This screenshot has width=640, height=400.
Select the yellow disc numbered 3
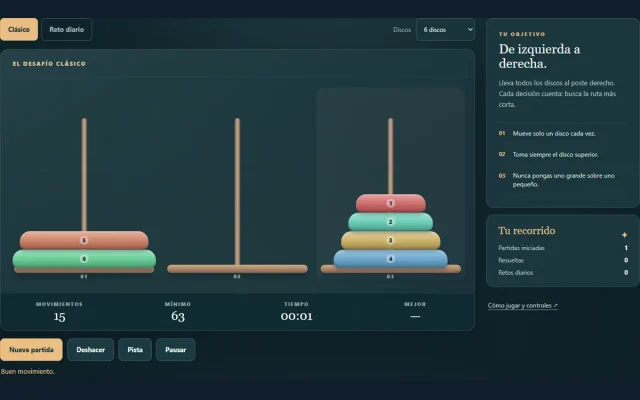[x=391, y=240]
